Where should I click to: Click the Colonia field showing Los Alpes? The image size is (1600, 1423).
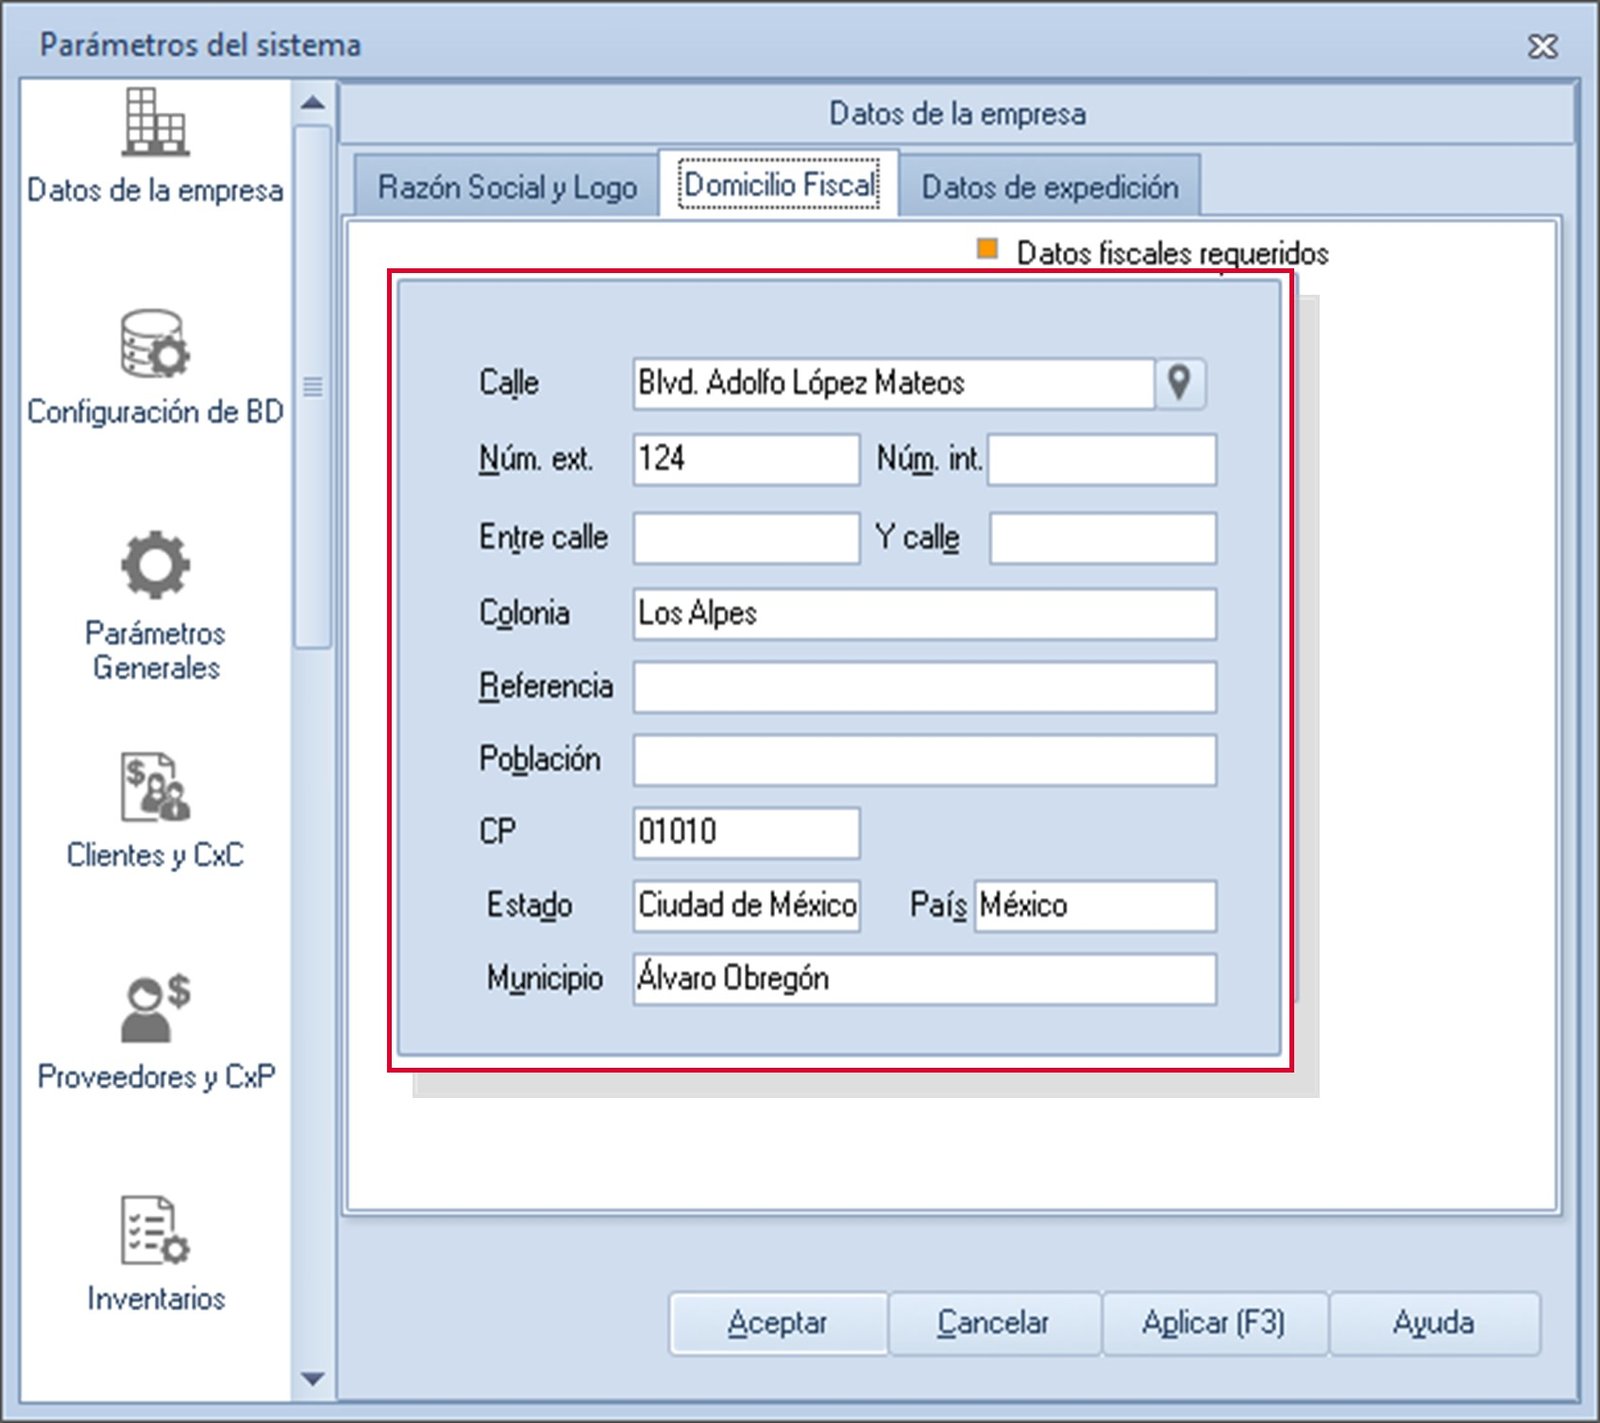[x=925, y=614]
